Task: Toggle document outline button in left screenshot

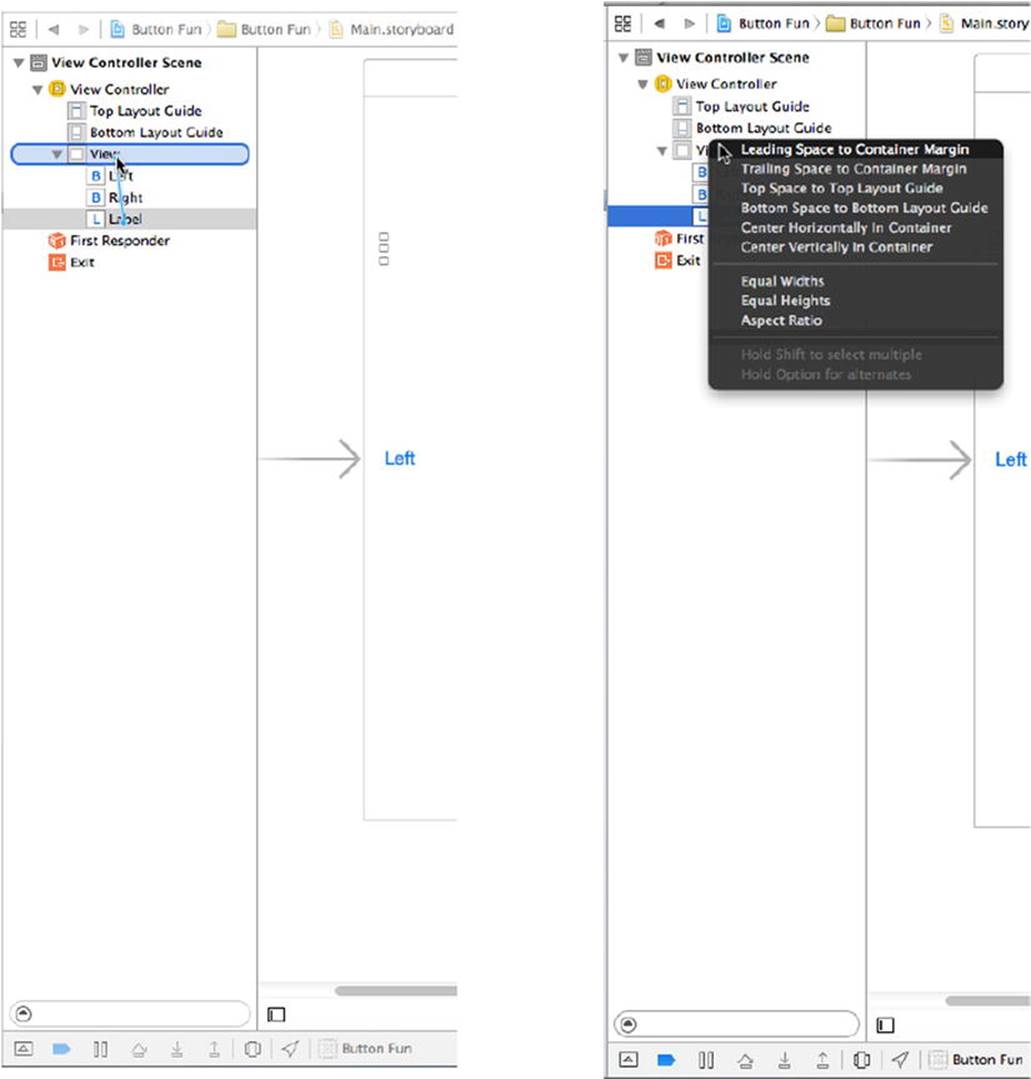Action: pyautogui.click(x=276, y=1014)
